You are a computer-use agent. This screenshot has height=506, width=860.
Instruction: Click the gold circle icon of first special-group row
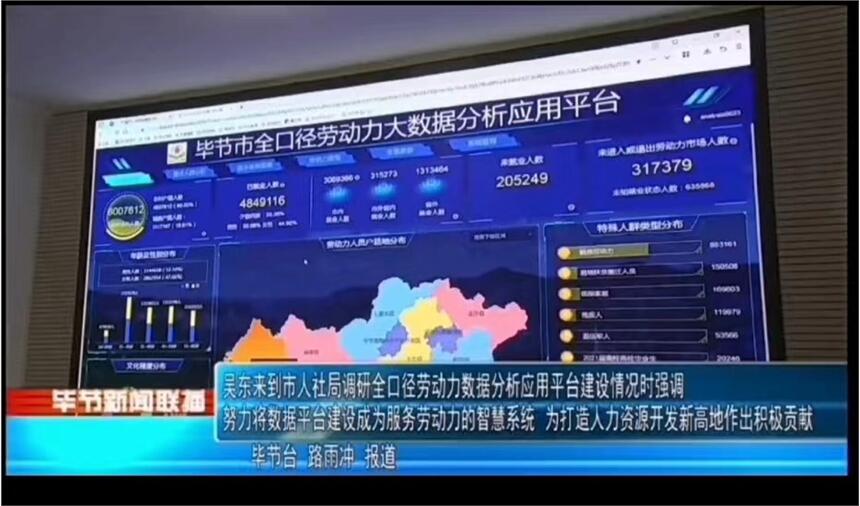click(564, 251)
